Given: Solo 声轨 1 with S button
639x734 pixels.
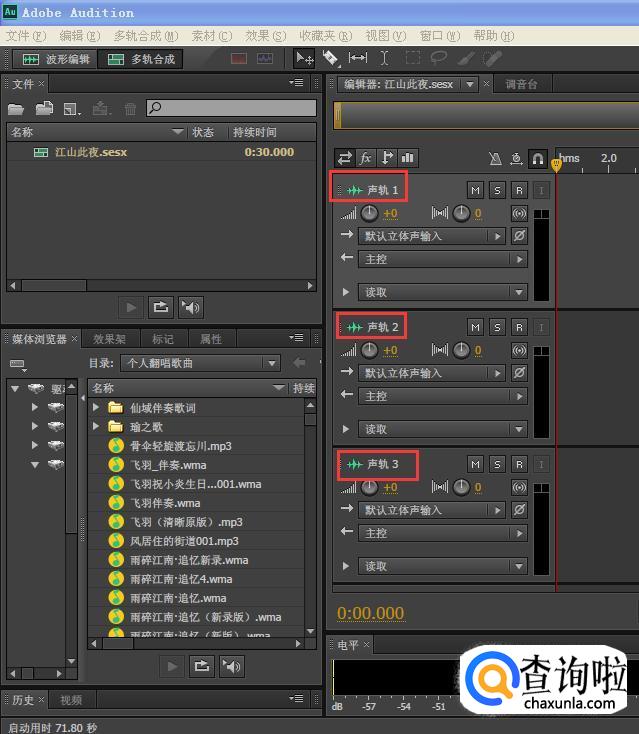Looking at the screenshot, I should (x=497, y=190).
